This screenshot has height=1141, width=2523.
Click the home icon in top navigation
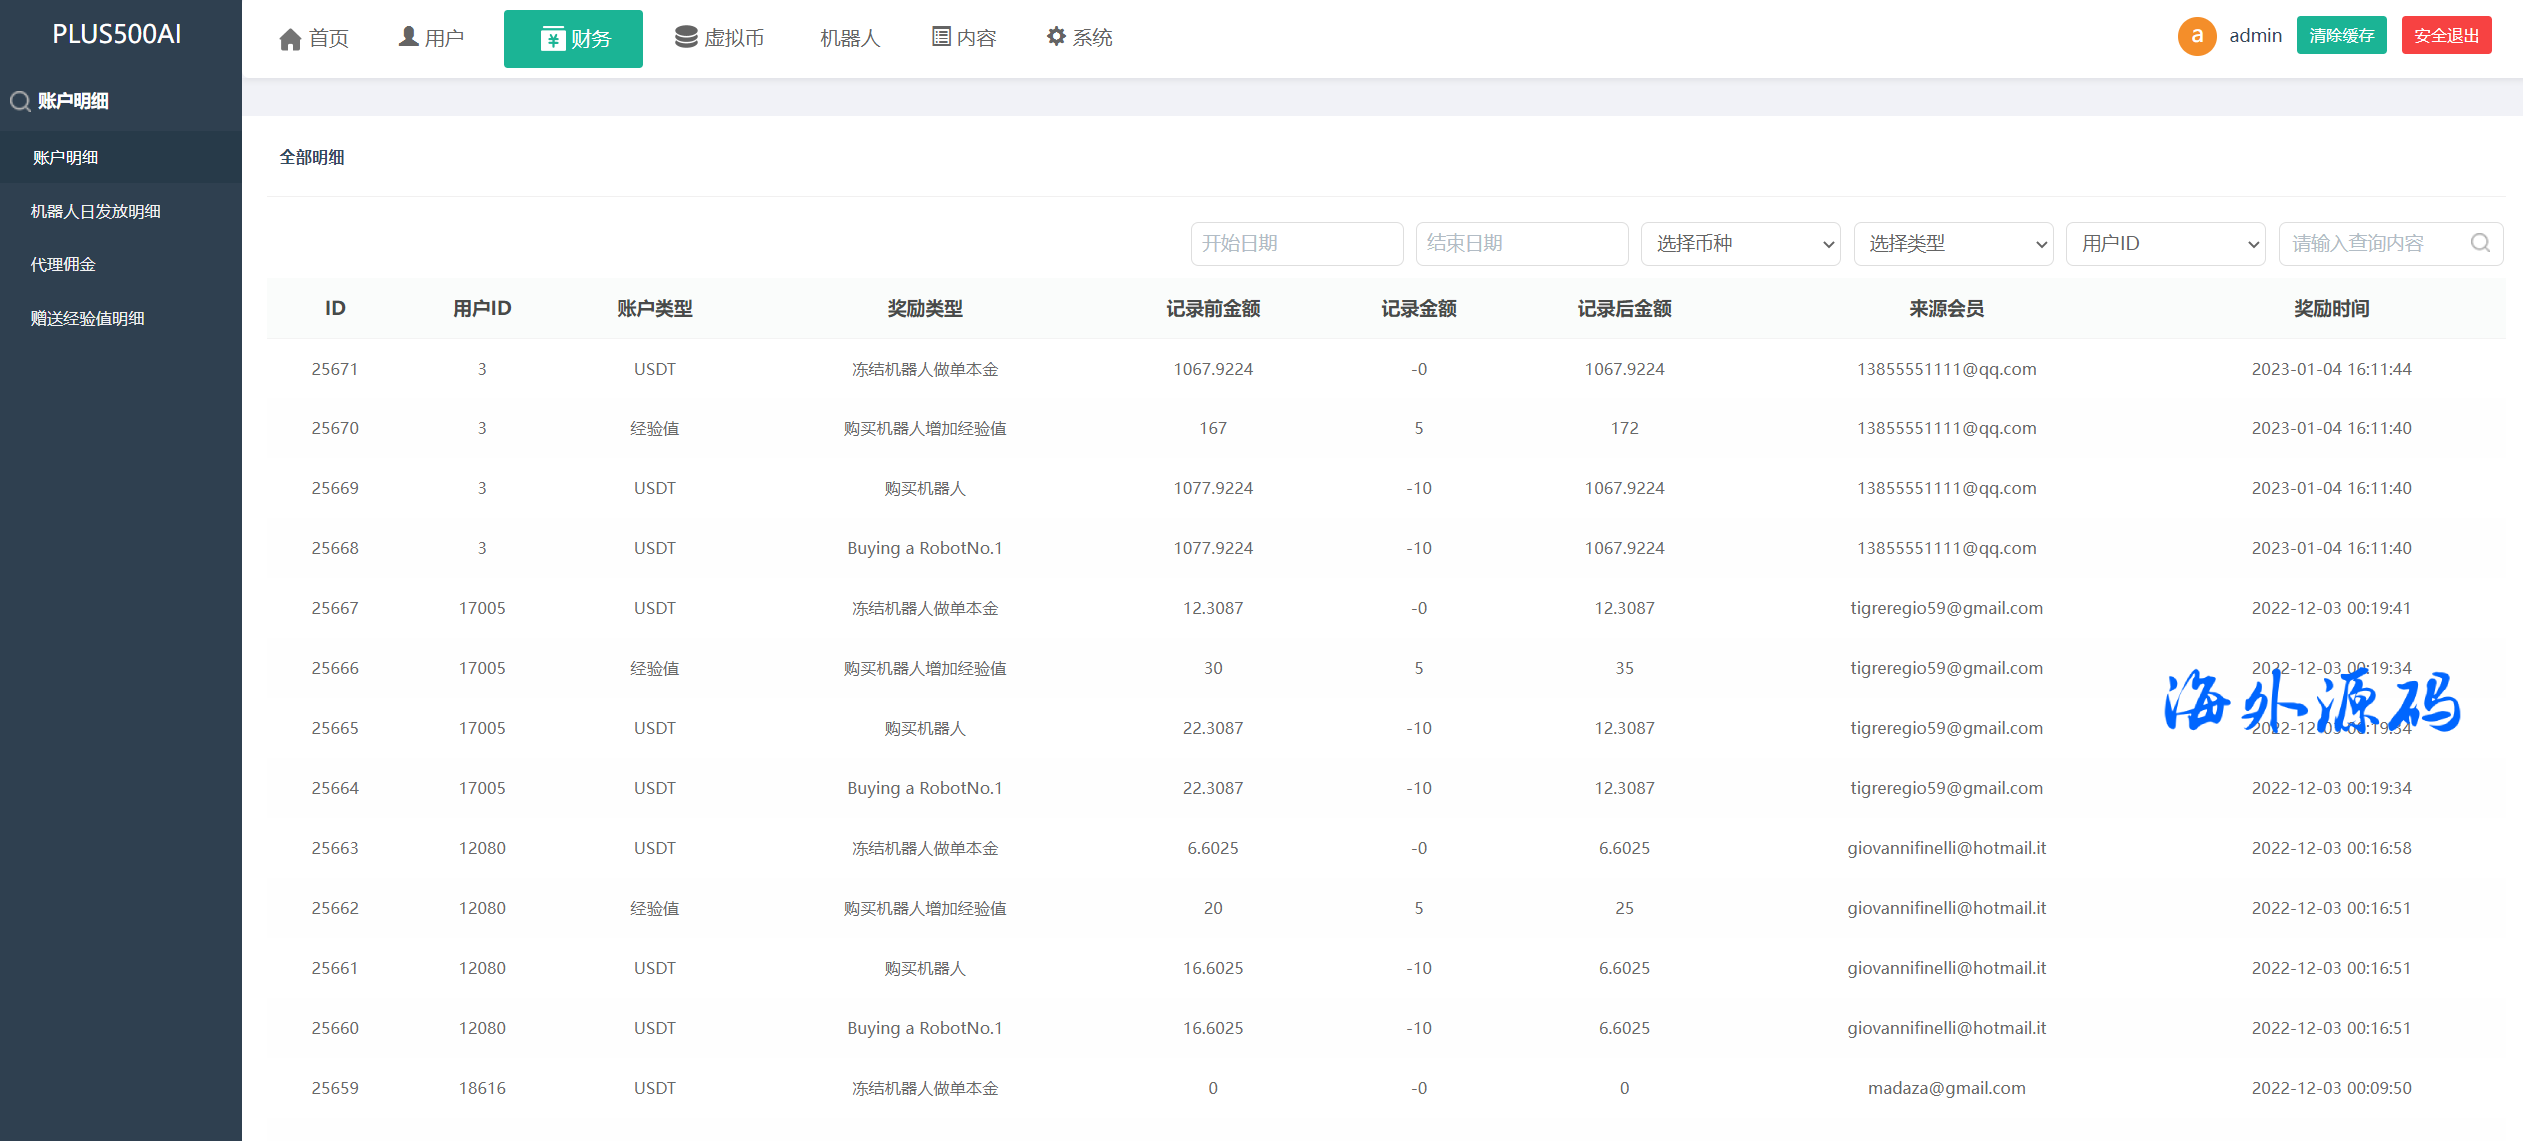click(x=290, y=39)
